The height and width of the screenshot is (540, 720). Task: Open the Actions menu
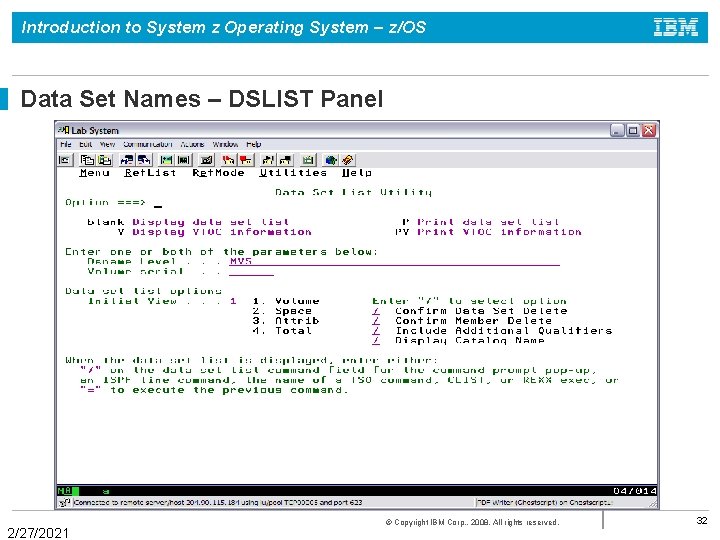(x=192, y=144)
